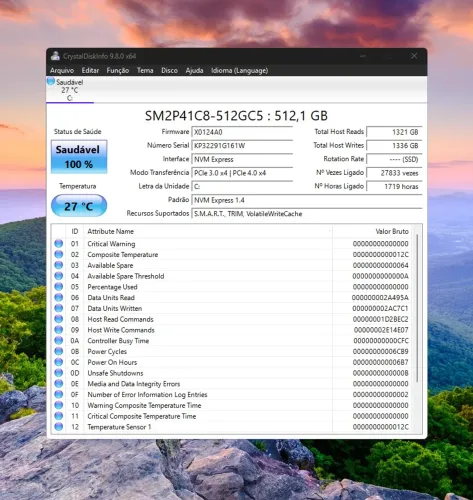Click the Firmware field X0124A0

point(242,132)
